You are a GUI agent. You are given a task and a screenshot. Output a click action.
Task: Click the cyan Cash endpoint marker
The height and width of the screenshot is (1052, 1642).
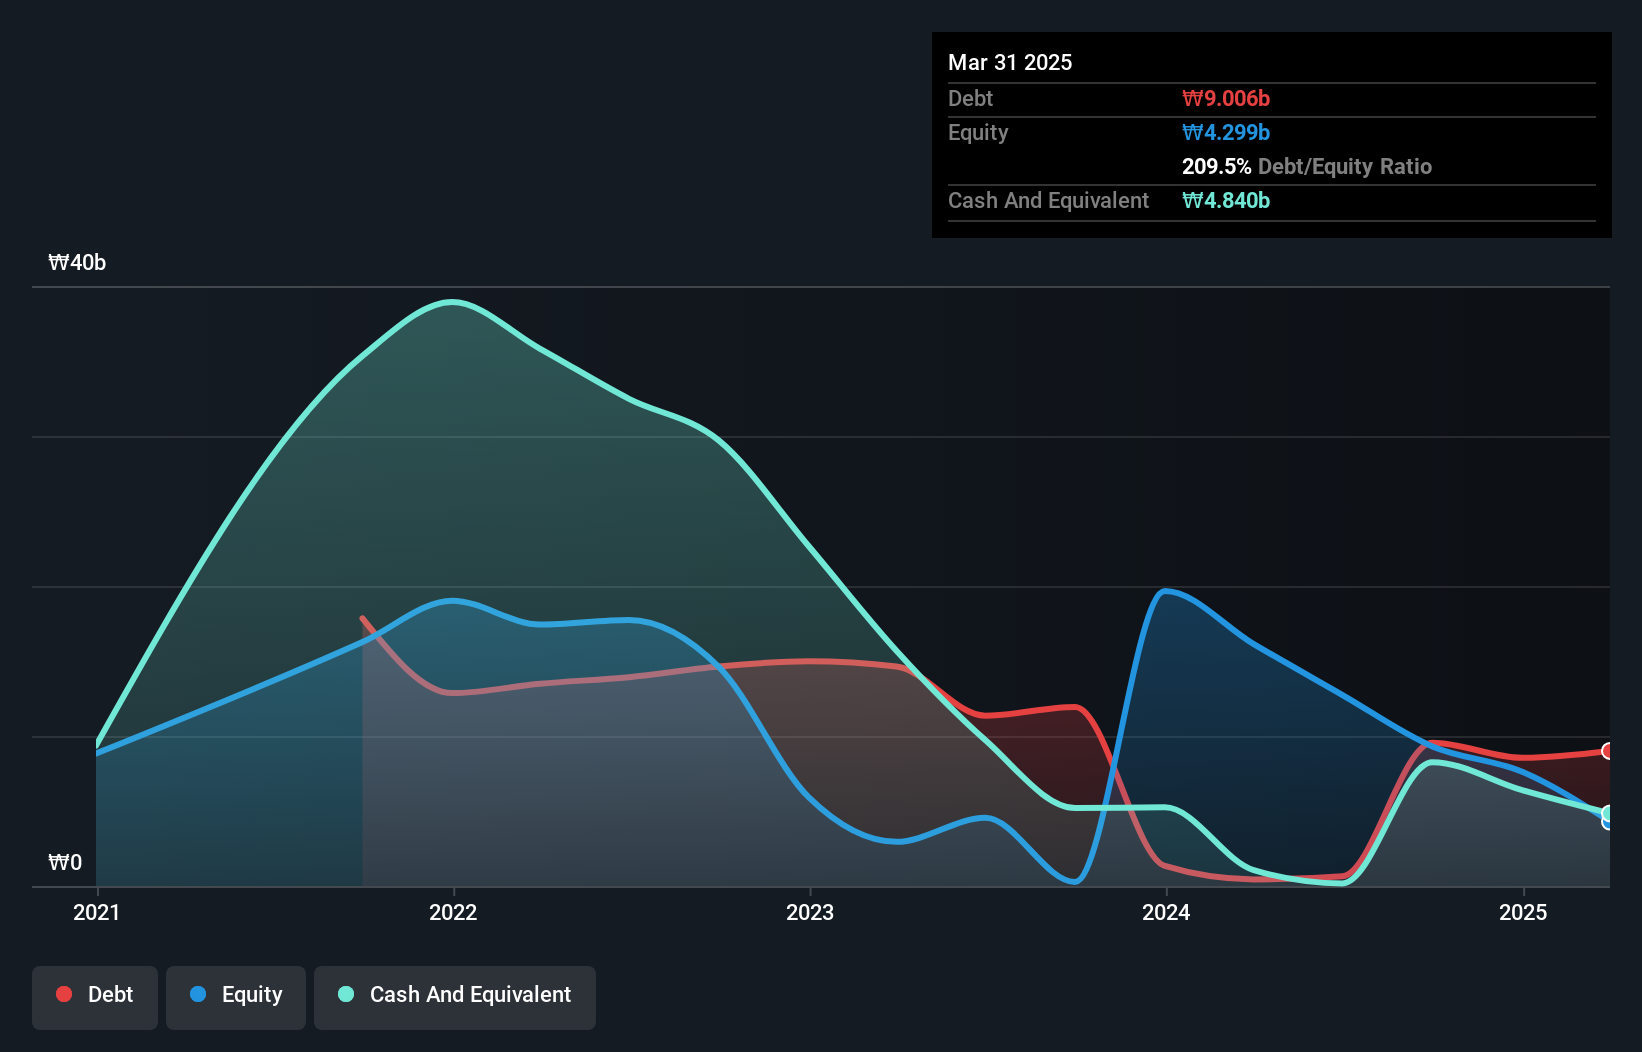[1608, 813]
